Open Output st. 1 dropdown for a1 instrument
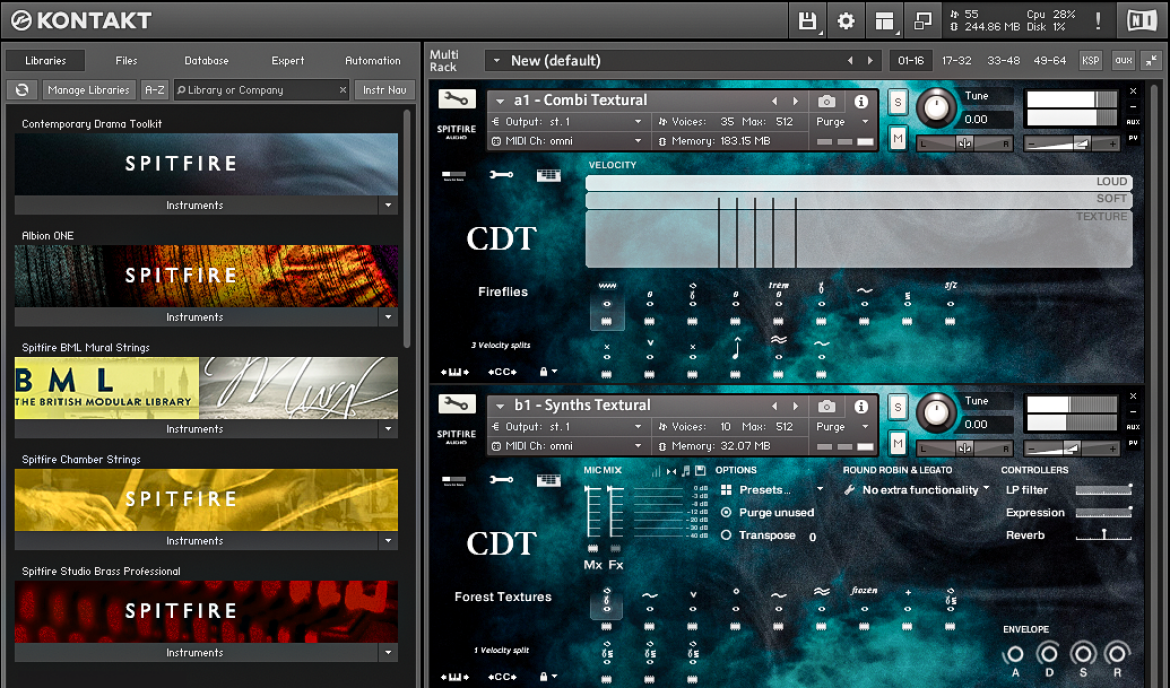 click(638, 122)
